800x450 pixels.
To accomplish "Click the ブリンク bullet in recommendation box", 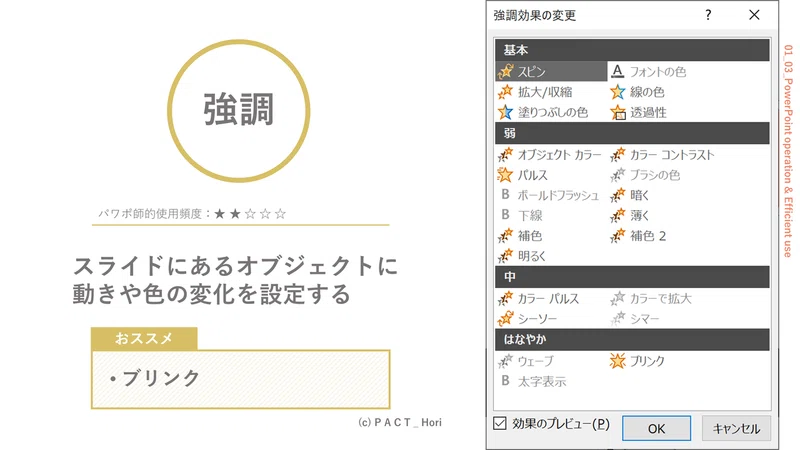I will [x=155, y=378].
